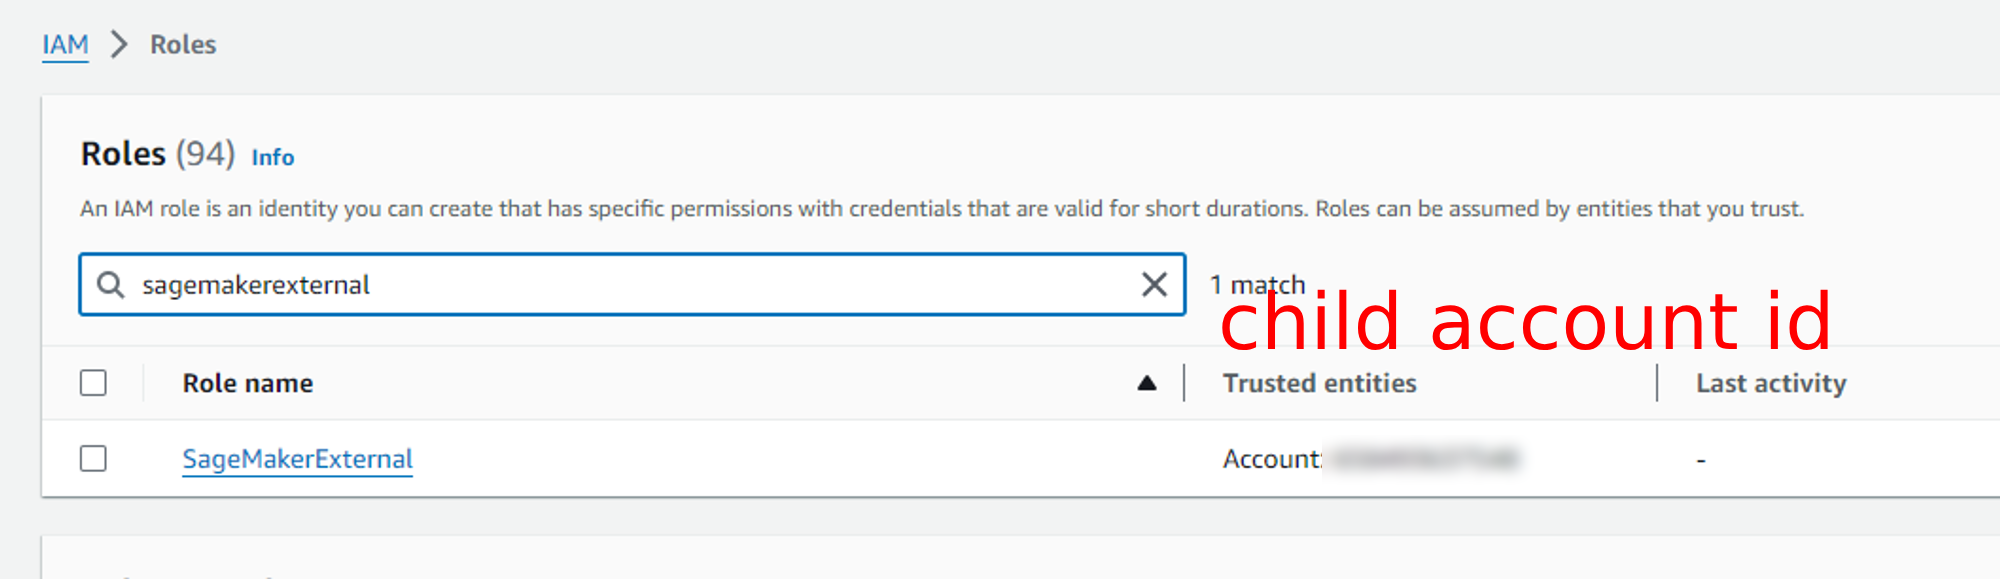Click the breadcrumb chevron after IAM
Image resolution: width=2000 pixels, height=579 pixels.
[119, 44]
